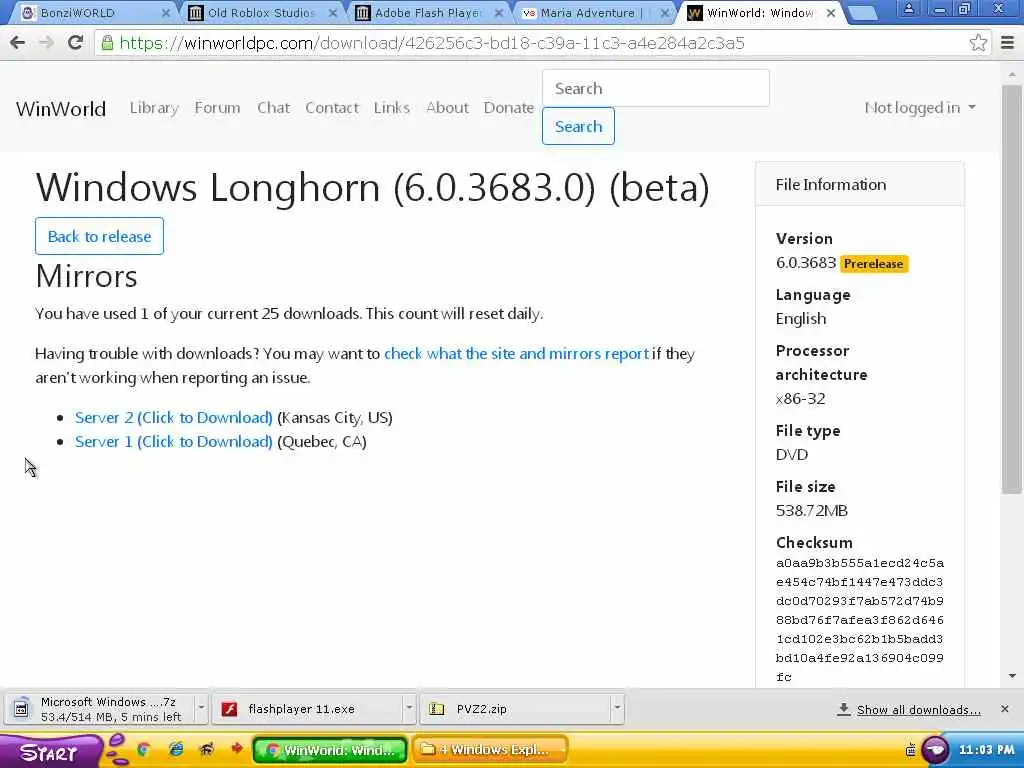This screenshot has height=768, width=1024.
Task: Download from Server 1 (Quebec)
Action: coord(174,441)
